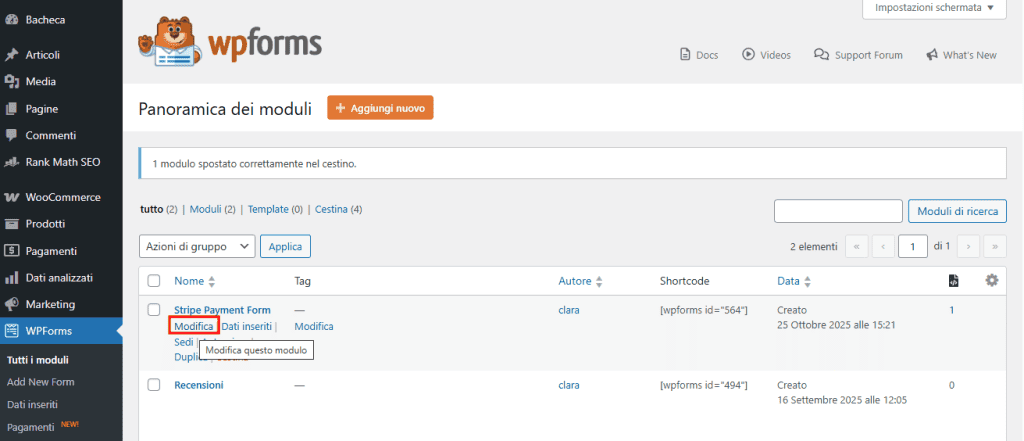Tick the select-all checkbox in table header
1024x441 pixels.
(154, 281)
